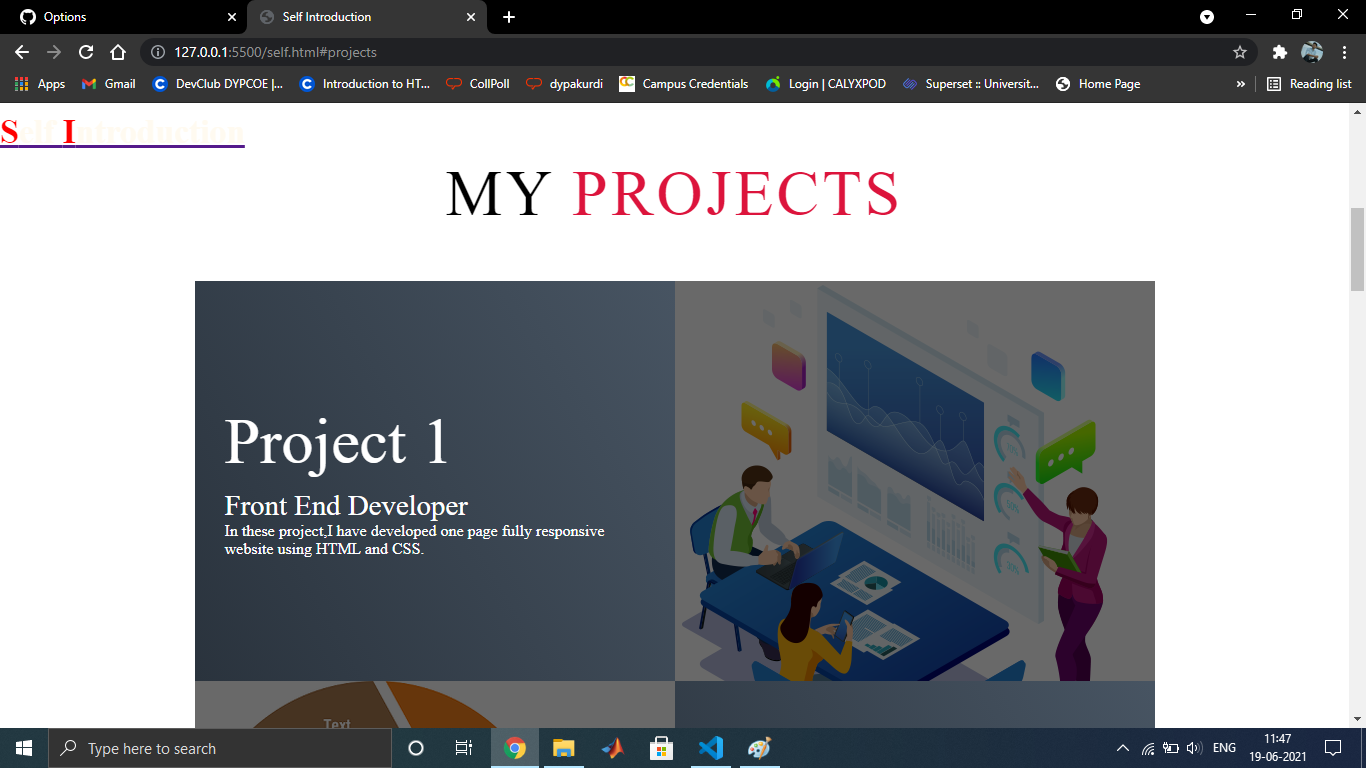Open DevClub DYPCOE bookmark
Viewport: 1366px width, 768px height.
217,84
